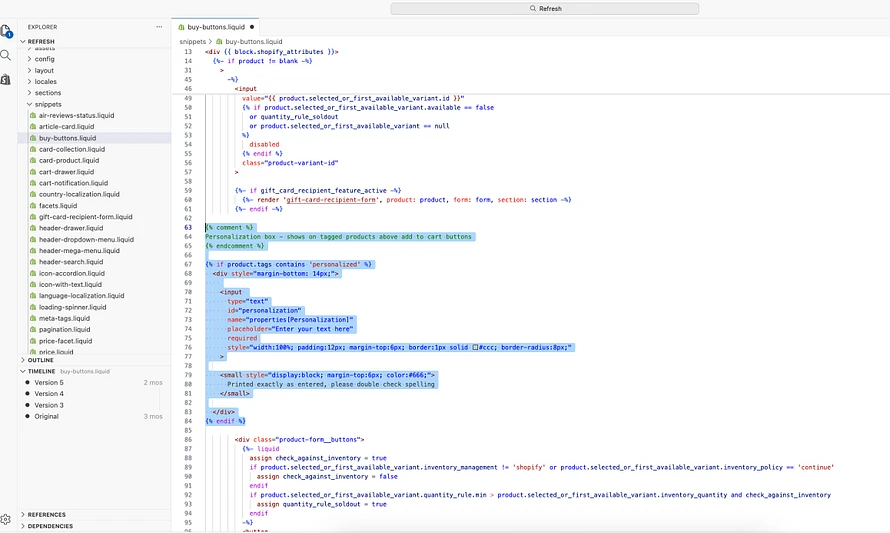890x533 pixels.
Task: Expand the REFERENCES panel
Action: (x=47, y=515)
